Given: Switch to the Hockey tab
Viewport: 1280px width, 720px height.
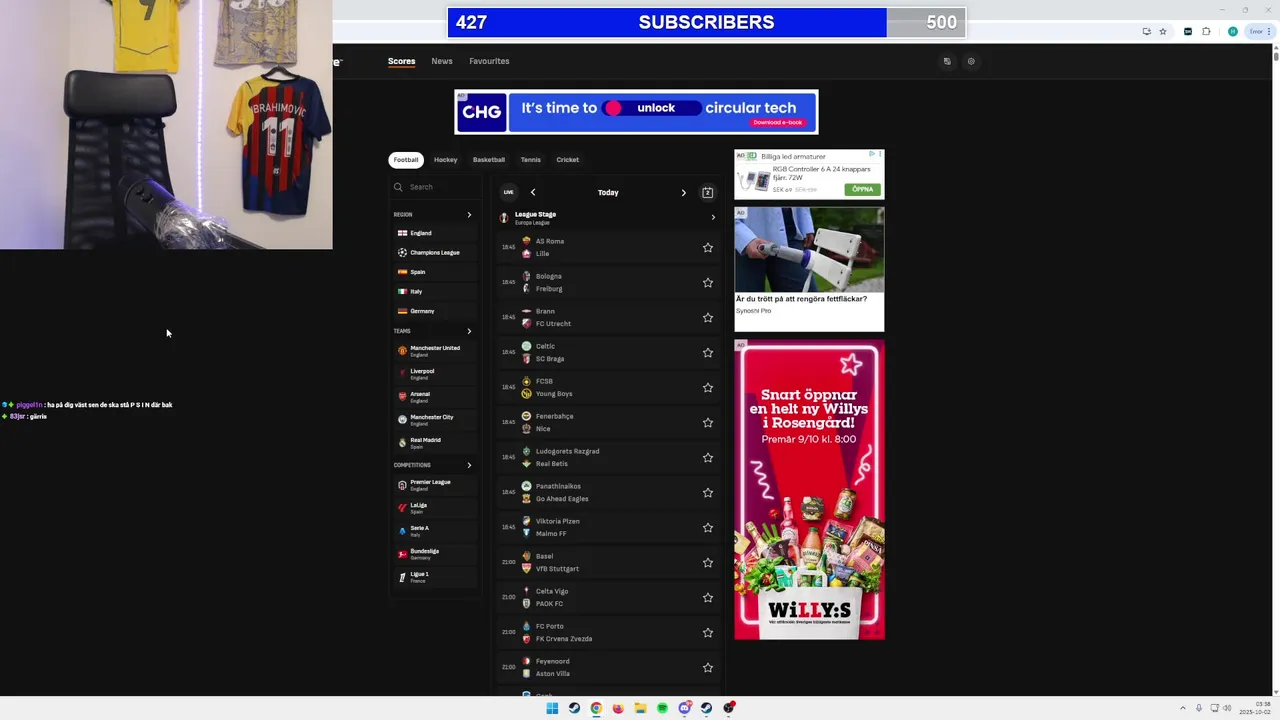Looking at the screenshot, I should (x=445, y=160).
